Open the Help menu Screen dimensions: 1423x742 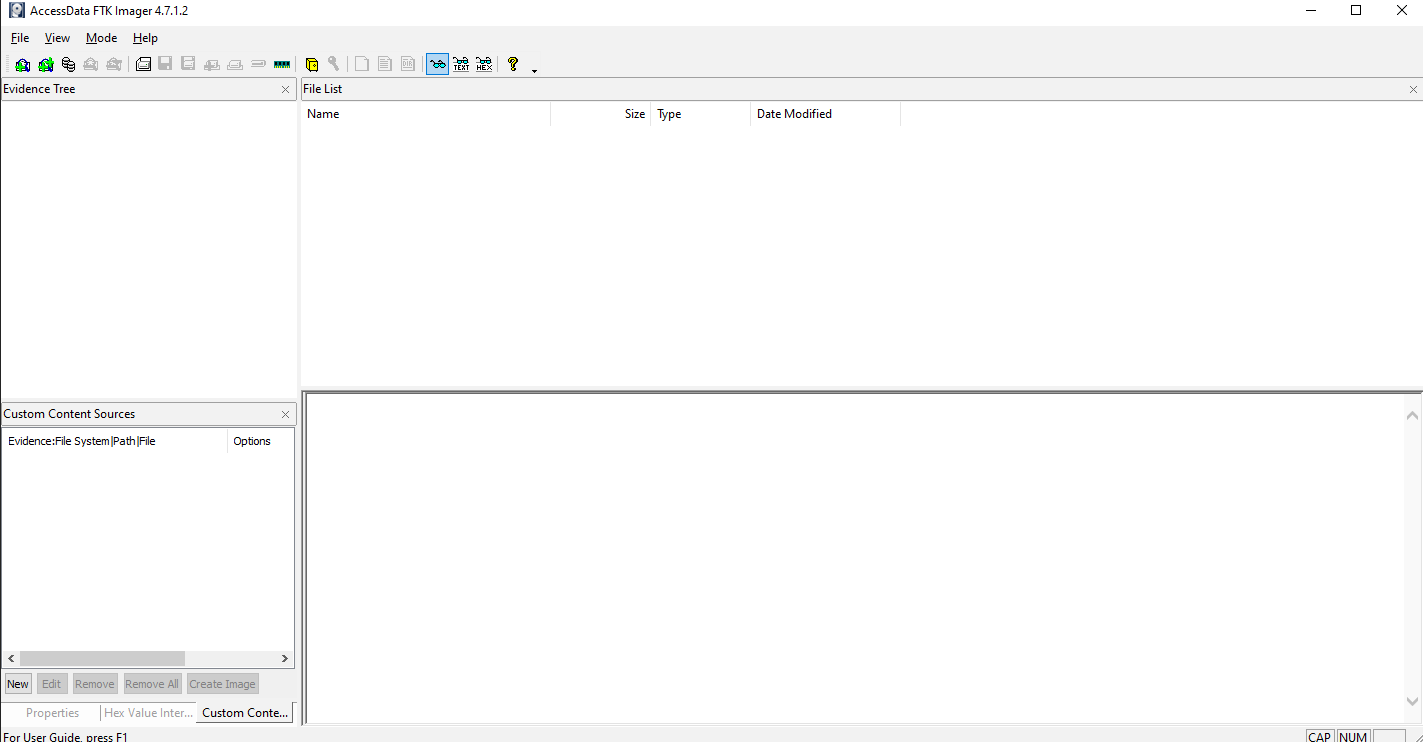145,38
